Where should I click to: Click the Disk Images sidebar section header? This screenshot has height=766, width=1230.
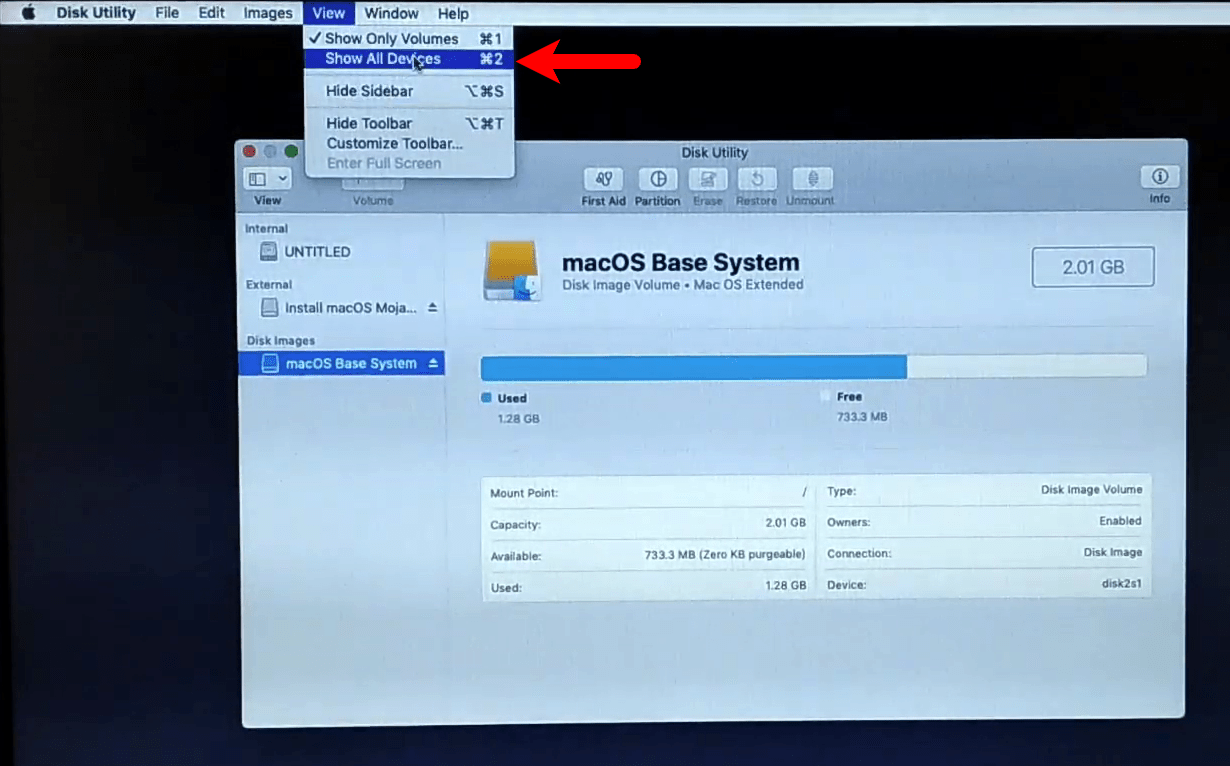point(281,341)
